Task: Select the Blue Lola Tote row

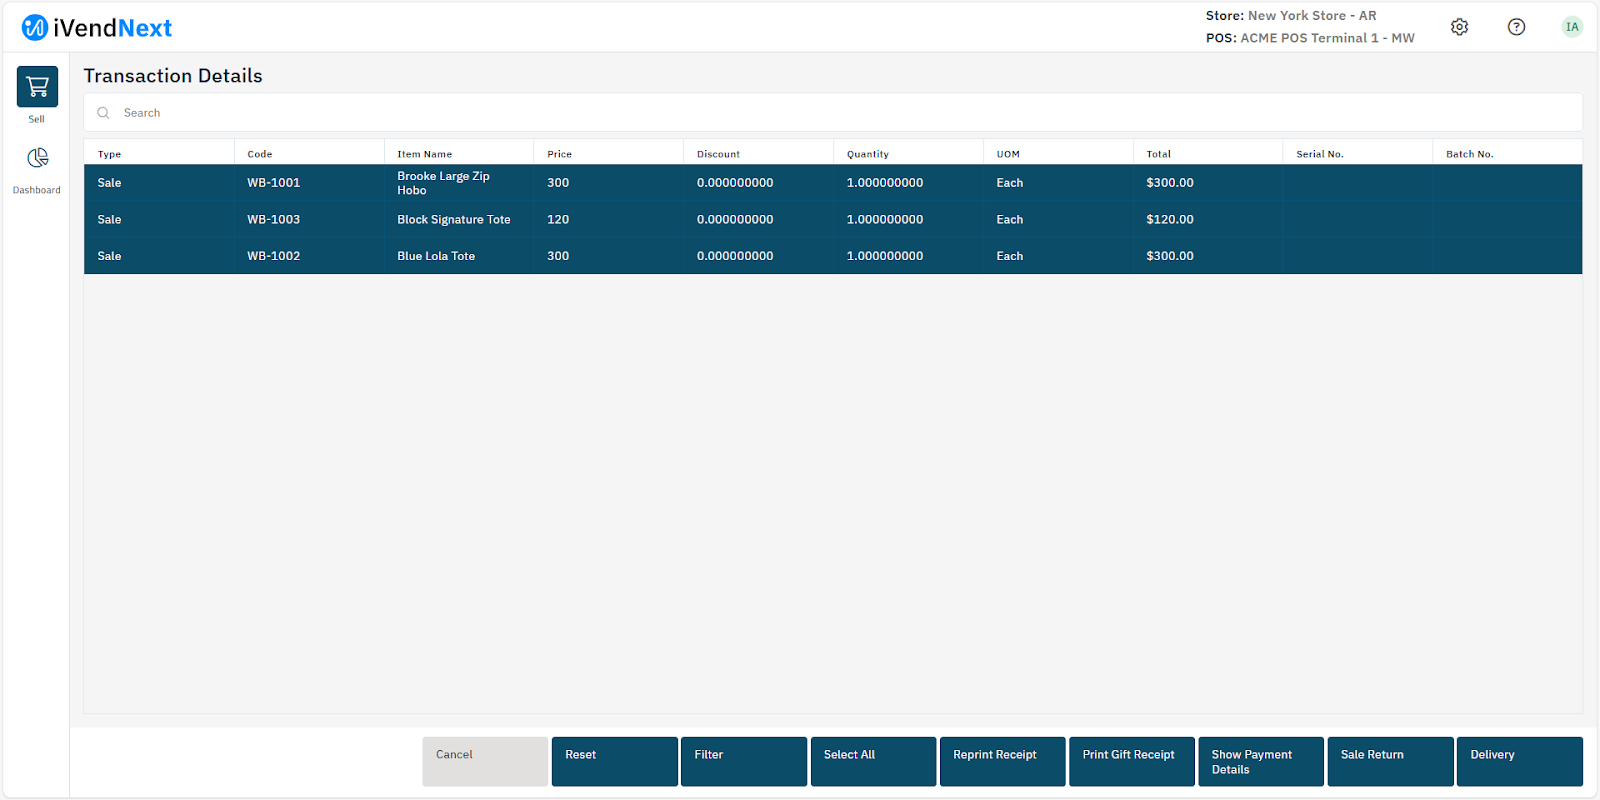Action: click(x=436, y=256)
